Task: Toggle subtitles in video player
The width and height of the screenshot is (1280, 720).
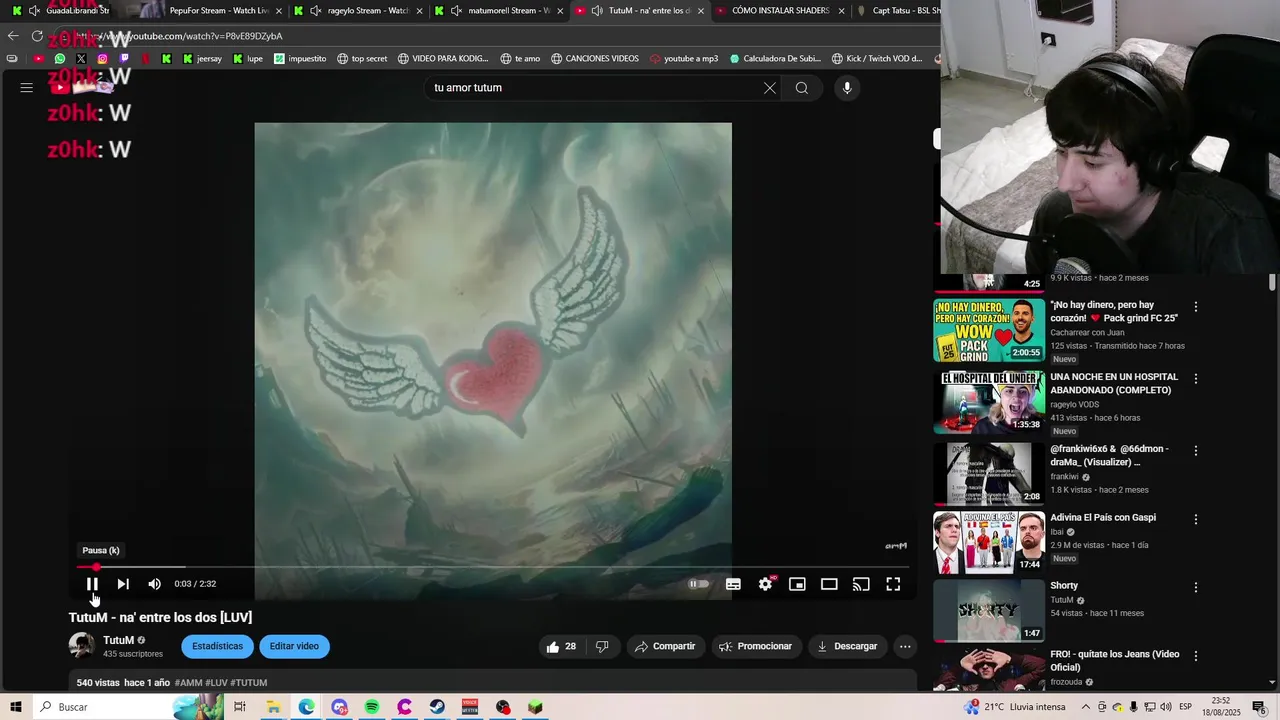Action: [733, 584]
